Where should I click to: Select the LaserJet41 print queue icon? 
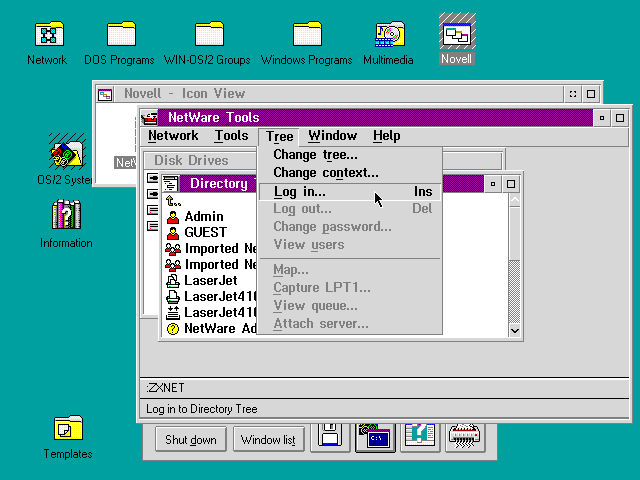click(x=173, y=313)
